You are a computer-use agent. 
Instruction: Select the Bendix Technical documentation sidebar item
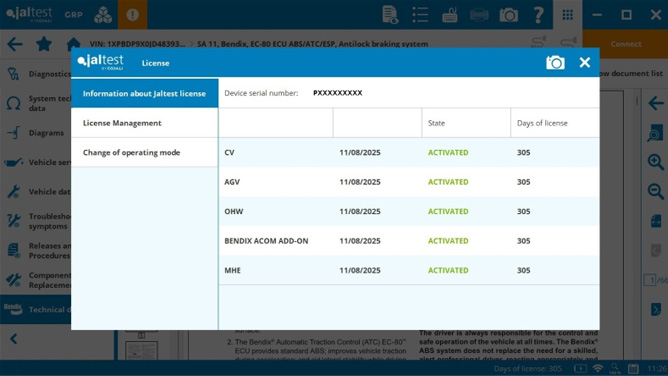tap(36, 310)
